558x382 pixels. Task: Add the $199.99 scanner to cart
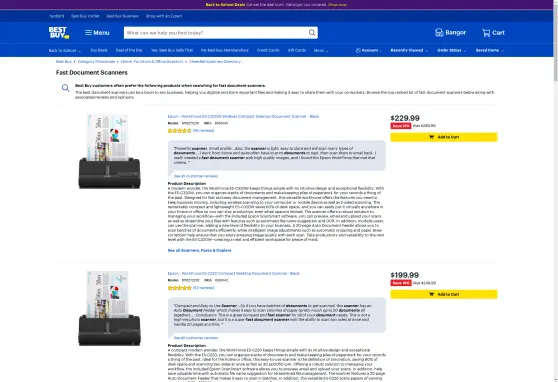pyautogui.click(x=444, y=294)
